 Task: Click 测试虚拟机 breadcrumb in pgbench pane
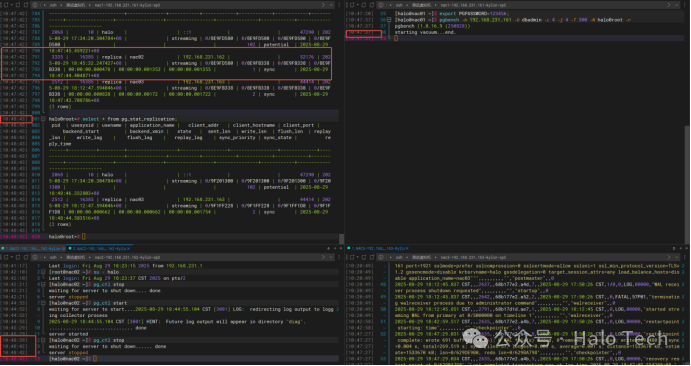coord(421,5)
